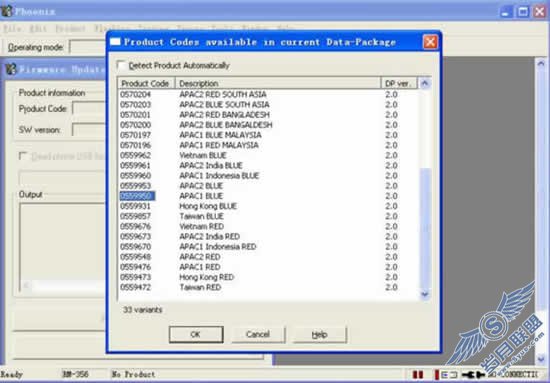
Task: Select product code 0559931 Hong Kong BLUE
Action: point(268,206)
